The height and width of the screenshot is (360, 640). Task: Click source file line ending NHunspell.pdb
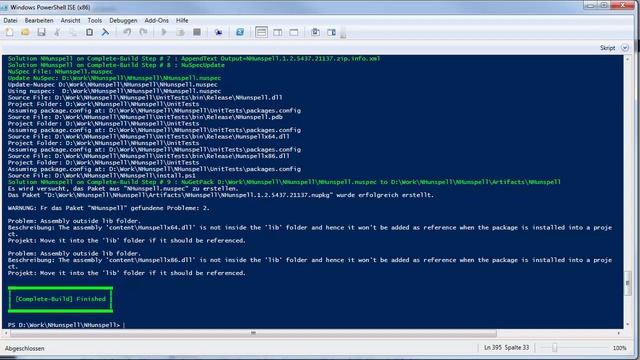point(145,117)
